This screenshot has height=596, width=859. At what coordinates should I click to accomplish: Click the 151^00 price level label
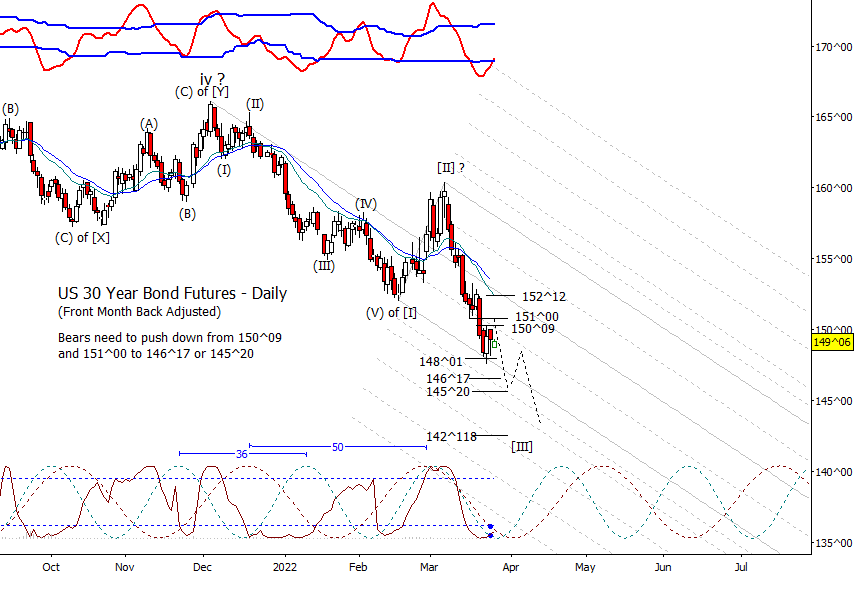click(537, 317)
